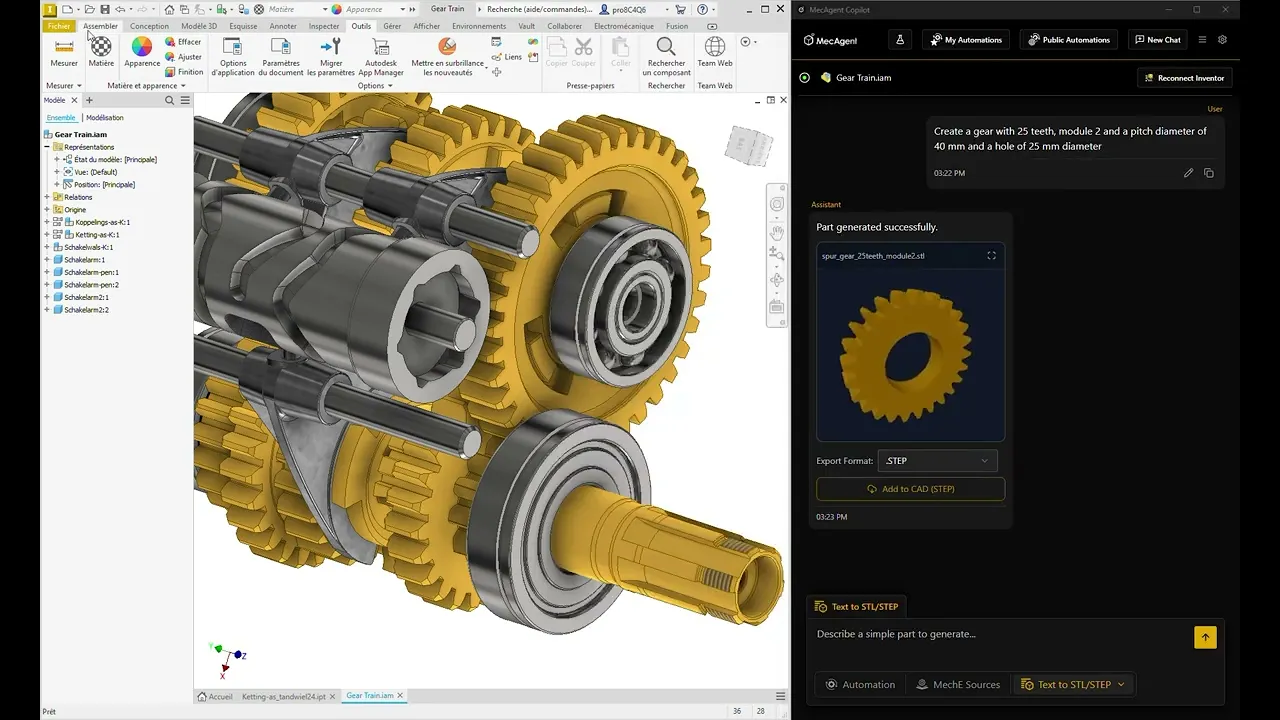Viewport: 1280px width, 720px height.
Task: Switch to Ketting-as_tandwiel24.ipt document tab
Action: (284, 696)
